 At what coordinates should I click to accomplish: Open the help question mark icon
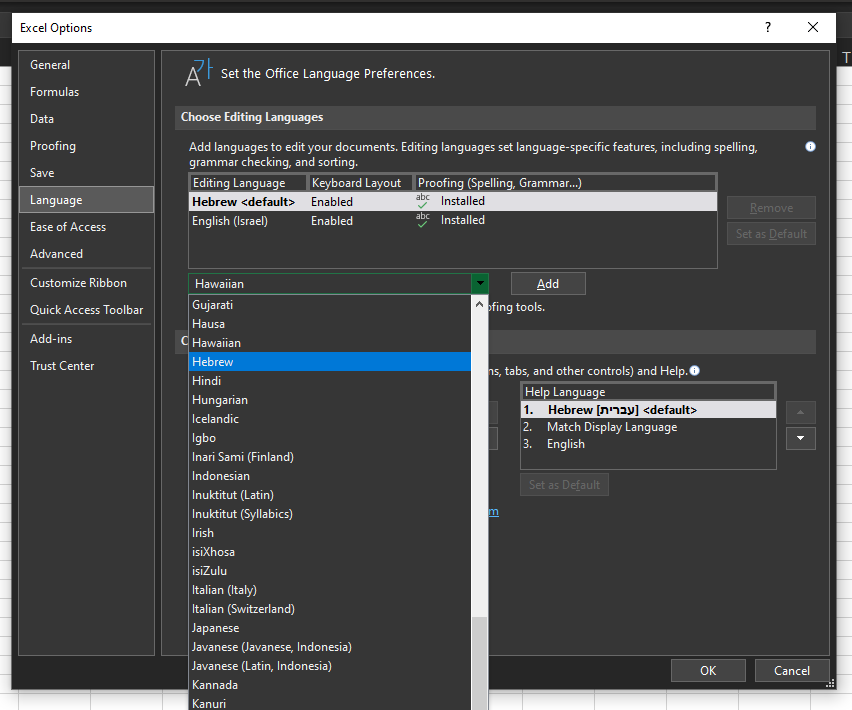[x=768, y=27]
